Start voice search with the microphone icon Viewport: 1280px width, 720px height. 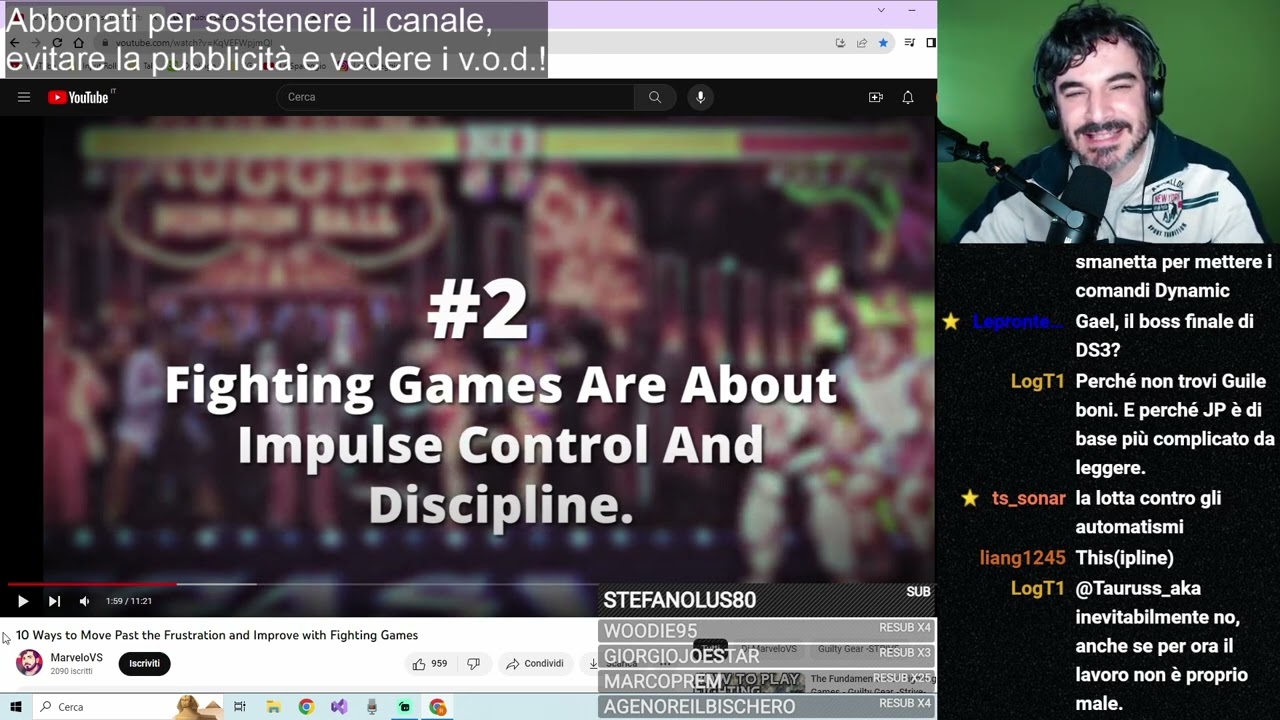pyautogui.click(x=700, y=97)
